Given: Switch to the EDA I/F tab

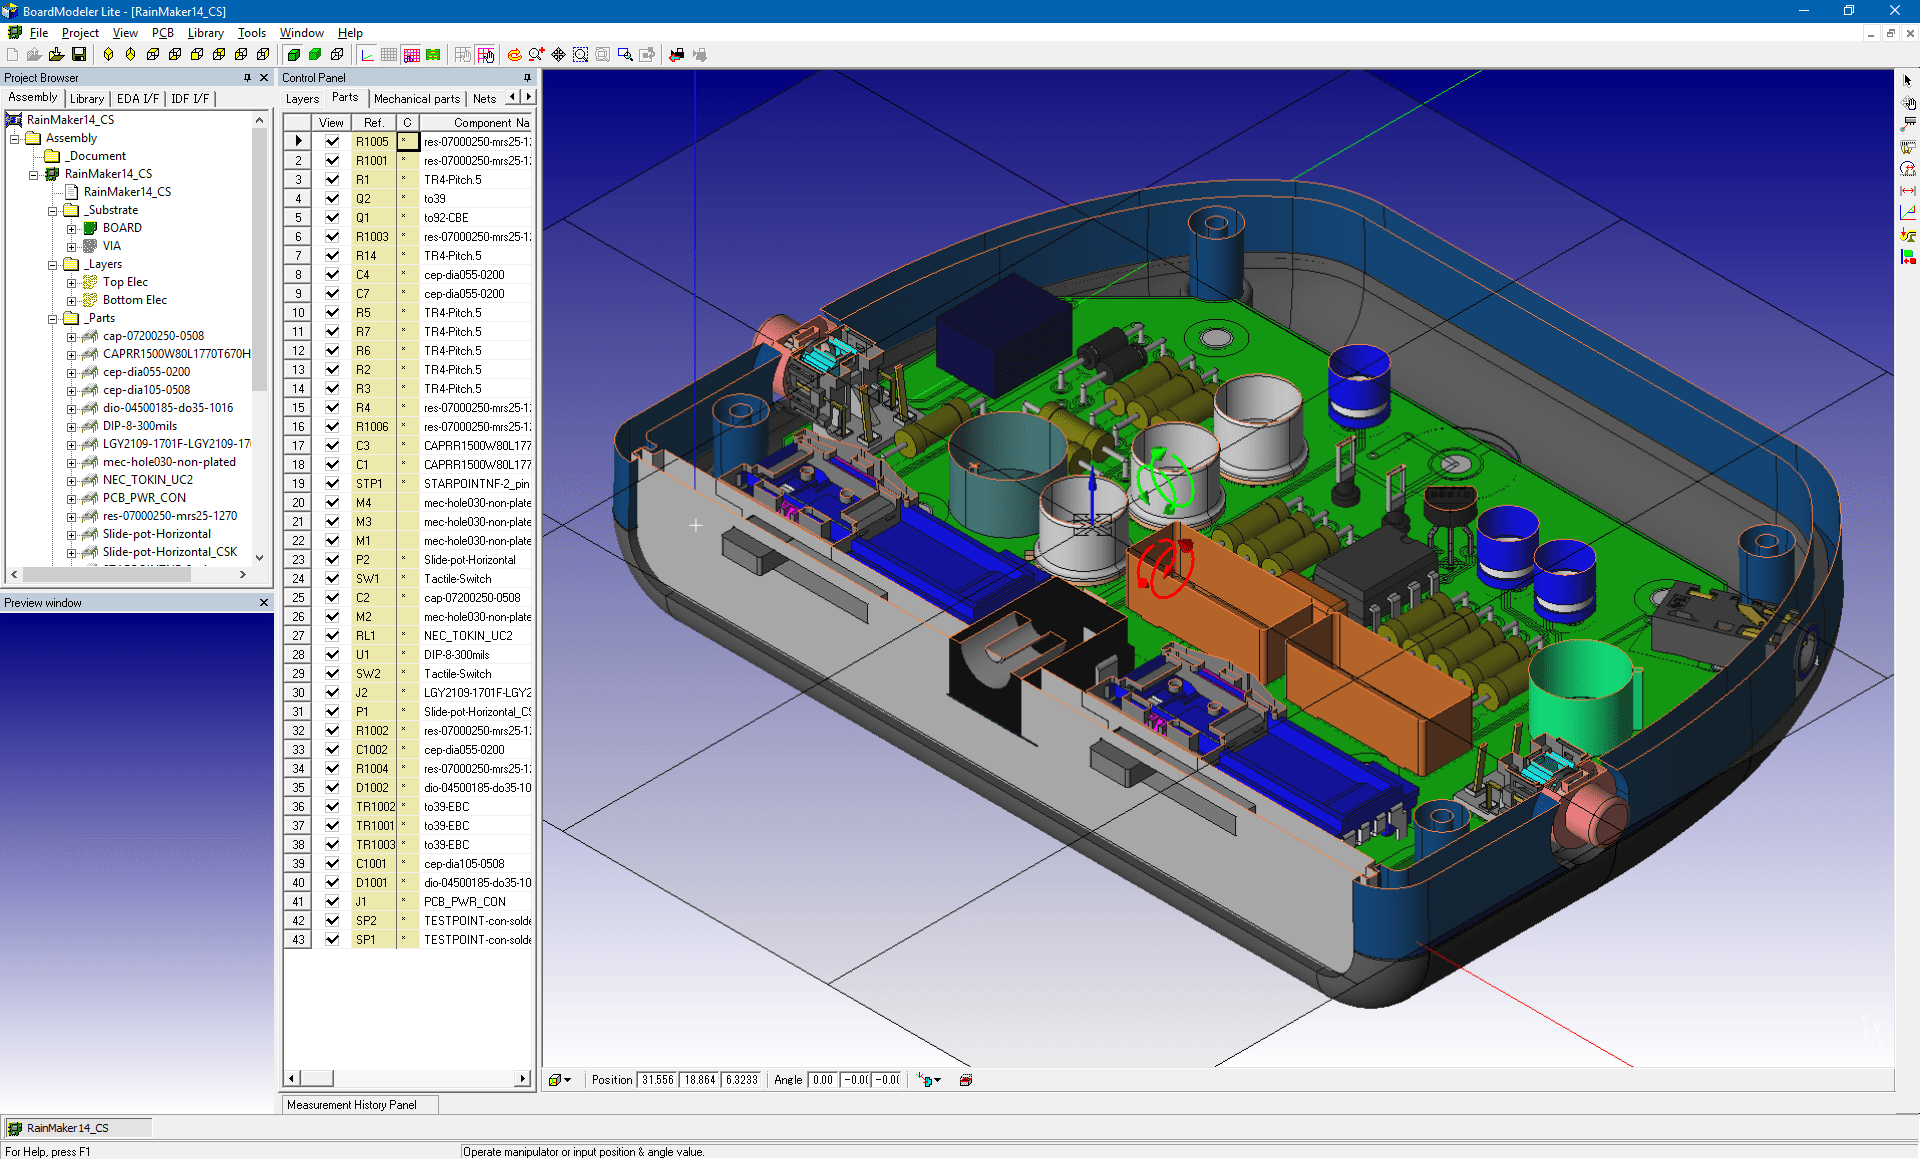Looking at the screenshot, I should coord(137,99).
